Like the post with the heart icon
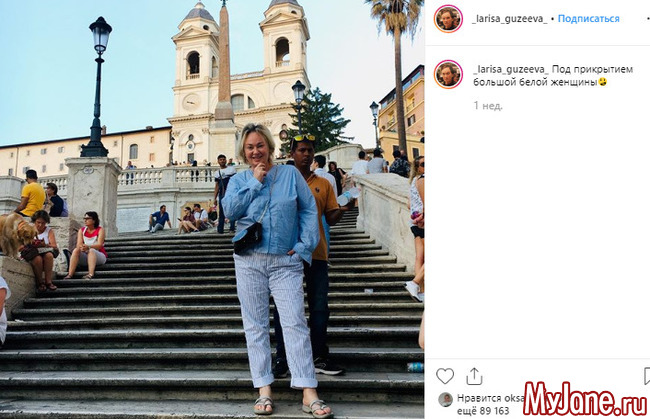The image size is (650, 419). click(x=445, y=376)
